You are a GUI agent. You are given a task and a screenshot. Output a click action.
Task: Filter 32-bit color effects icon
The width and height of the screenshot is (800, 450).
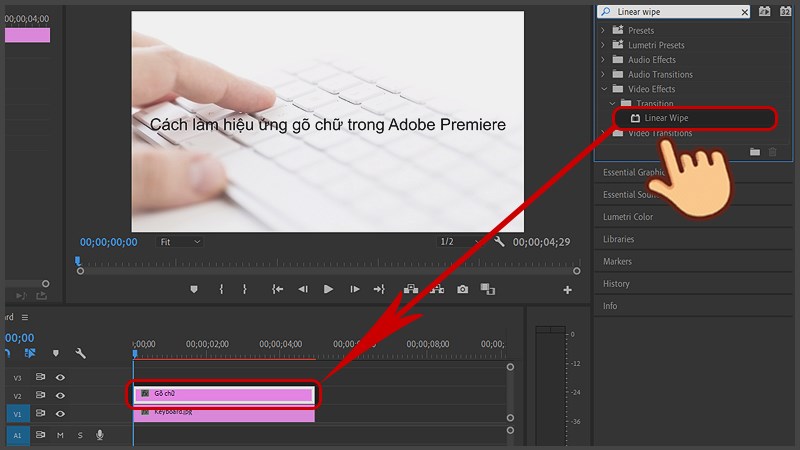click(x=786, y=11)
